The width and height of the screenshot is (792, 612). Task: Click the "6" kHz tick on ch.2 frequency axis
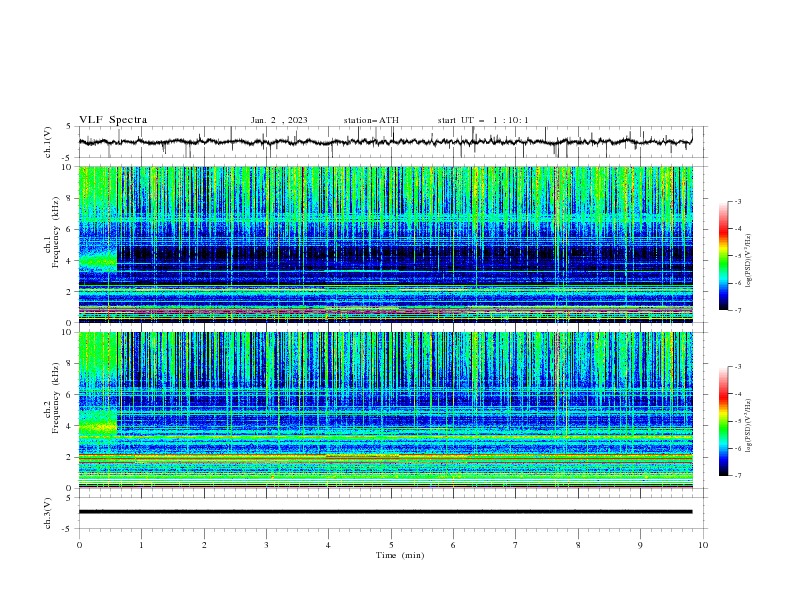[x=70, y=394]
